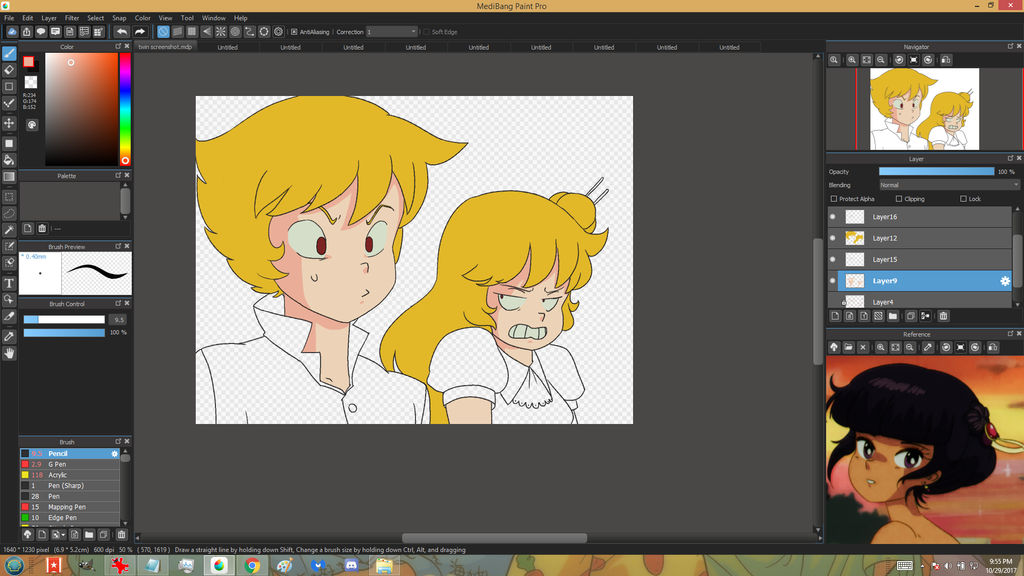Click the layer Opacity slider
The image size is (1024, 576).
(936, 172)
